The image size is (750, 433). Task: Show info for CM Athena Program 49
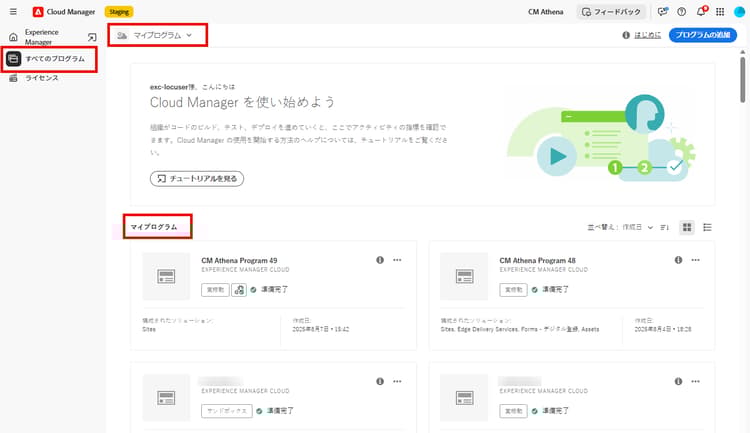[x=380, y=260]
